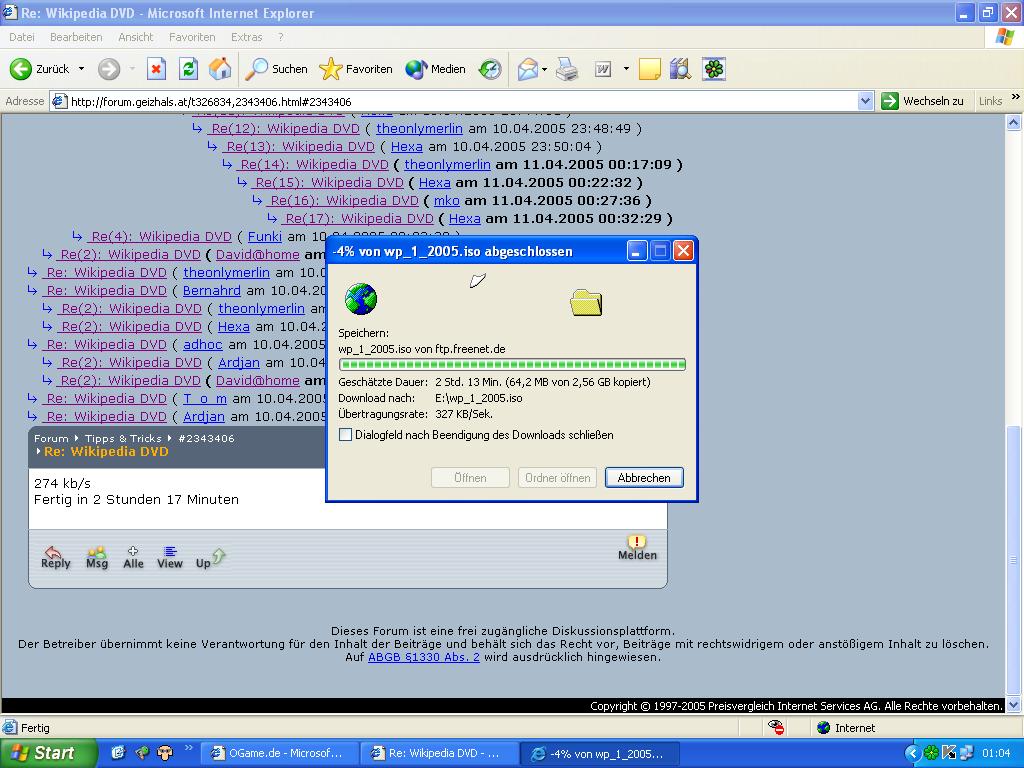This screenshot has height=768, width=1024.
Task: Open the Mail button dropdown arrow
Action: tap(544, 69)
